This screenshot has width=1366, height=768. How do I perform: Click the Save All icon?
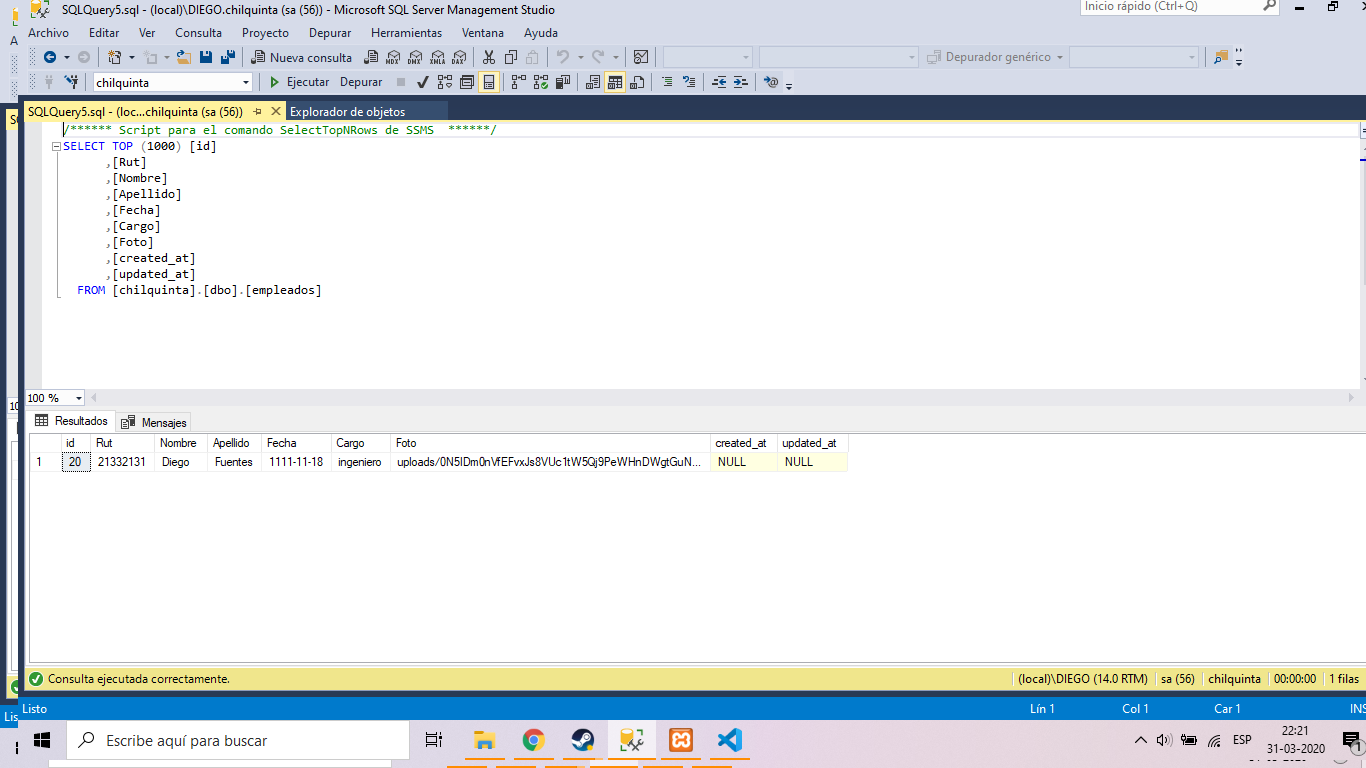(228, 57)
